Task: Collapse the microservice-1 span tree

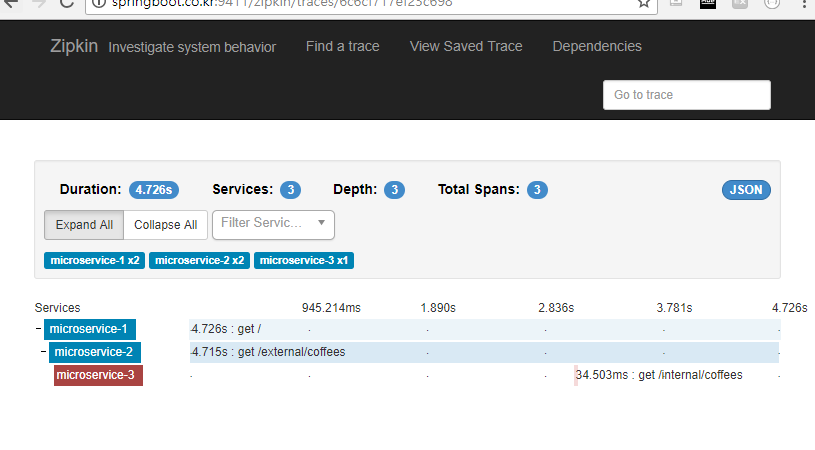Action: (38, 328)
